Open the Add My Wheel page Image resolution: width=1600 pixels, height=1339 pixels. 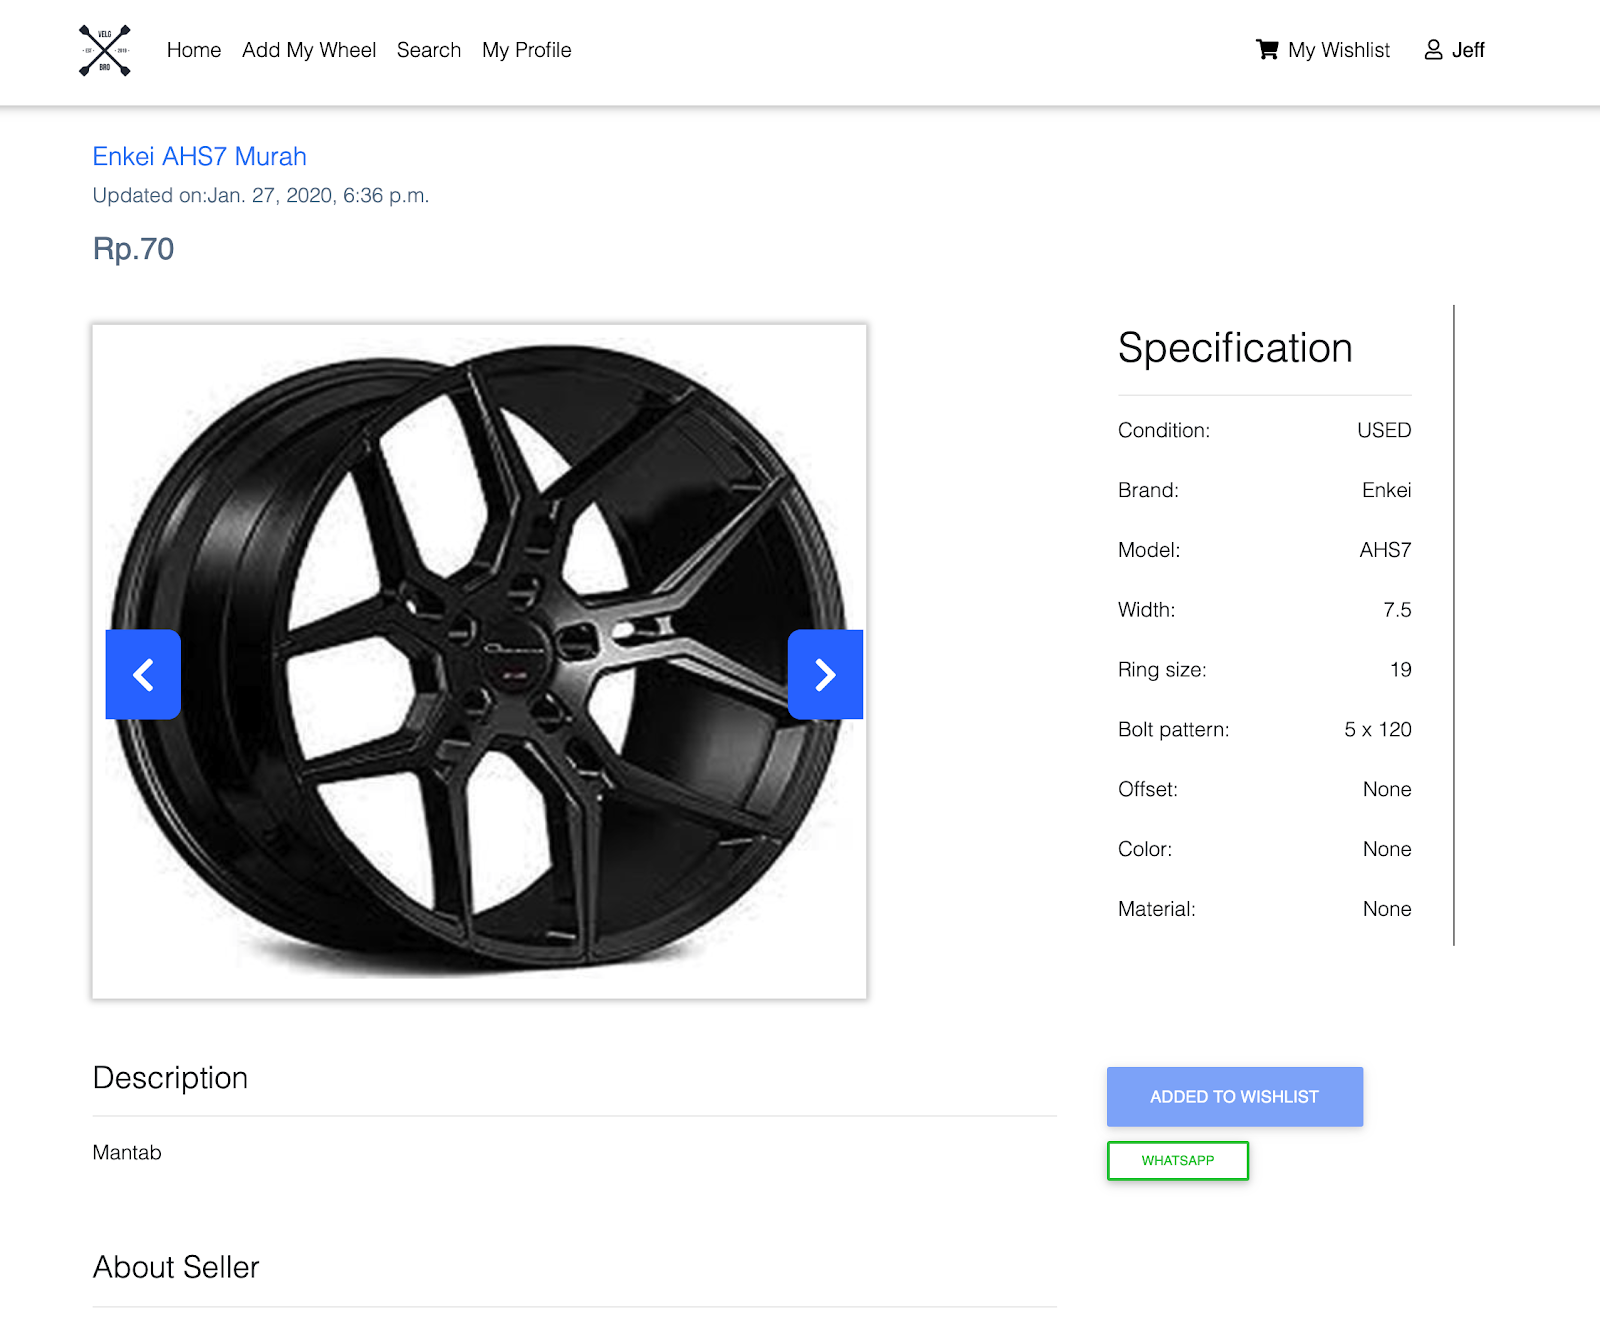point(309,50)
